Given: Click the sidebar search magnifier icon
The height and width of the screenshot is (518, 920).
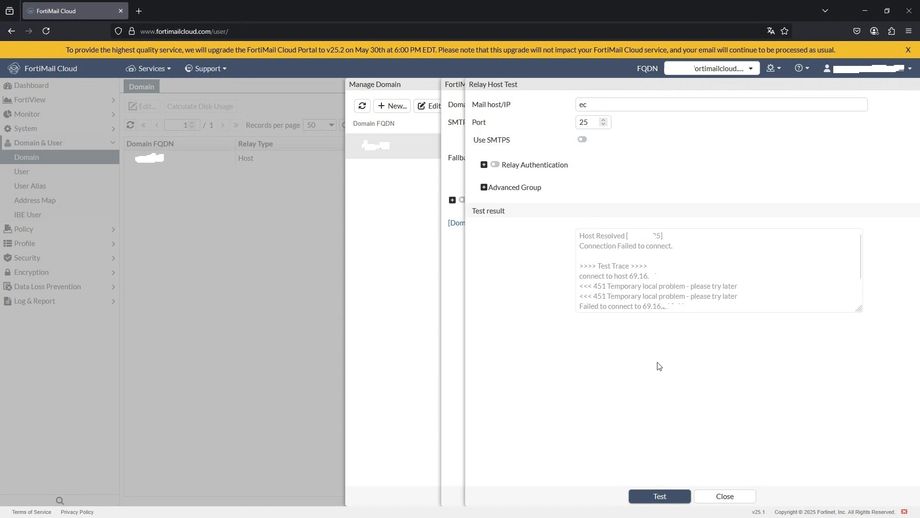Looking at the screenshot, I should 59,500.
